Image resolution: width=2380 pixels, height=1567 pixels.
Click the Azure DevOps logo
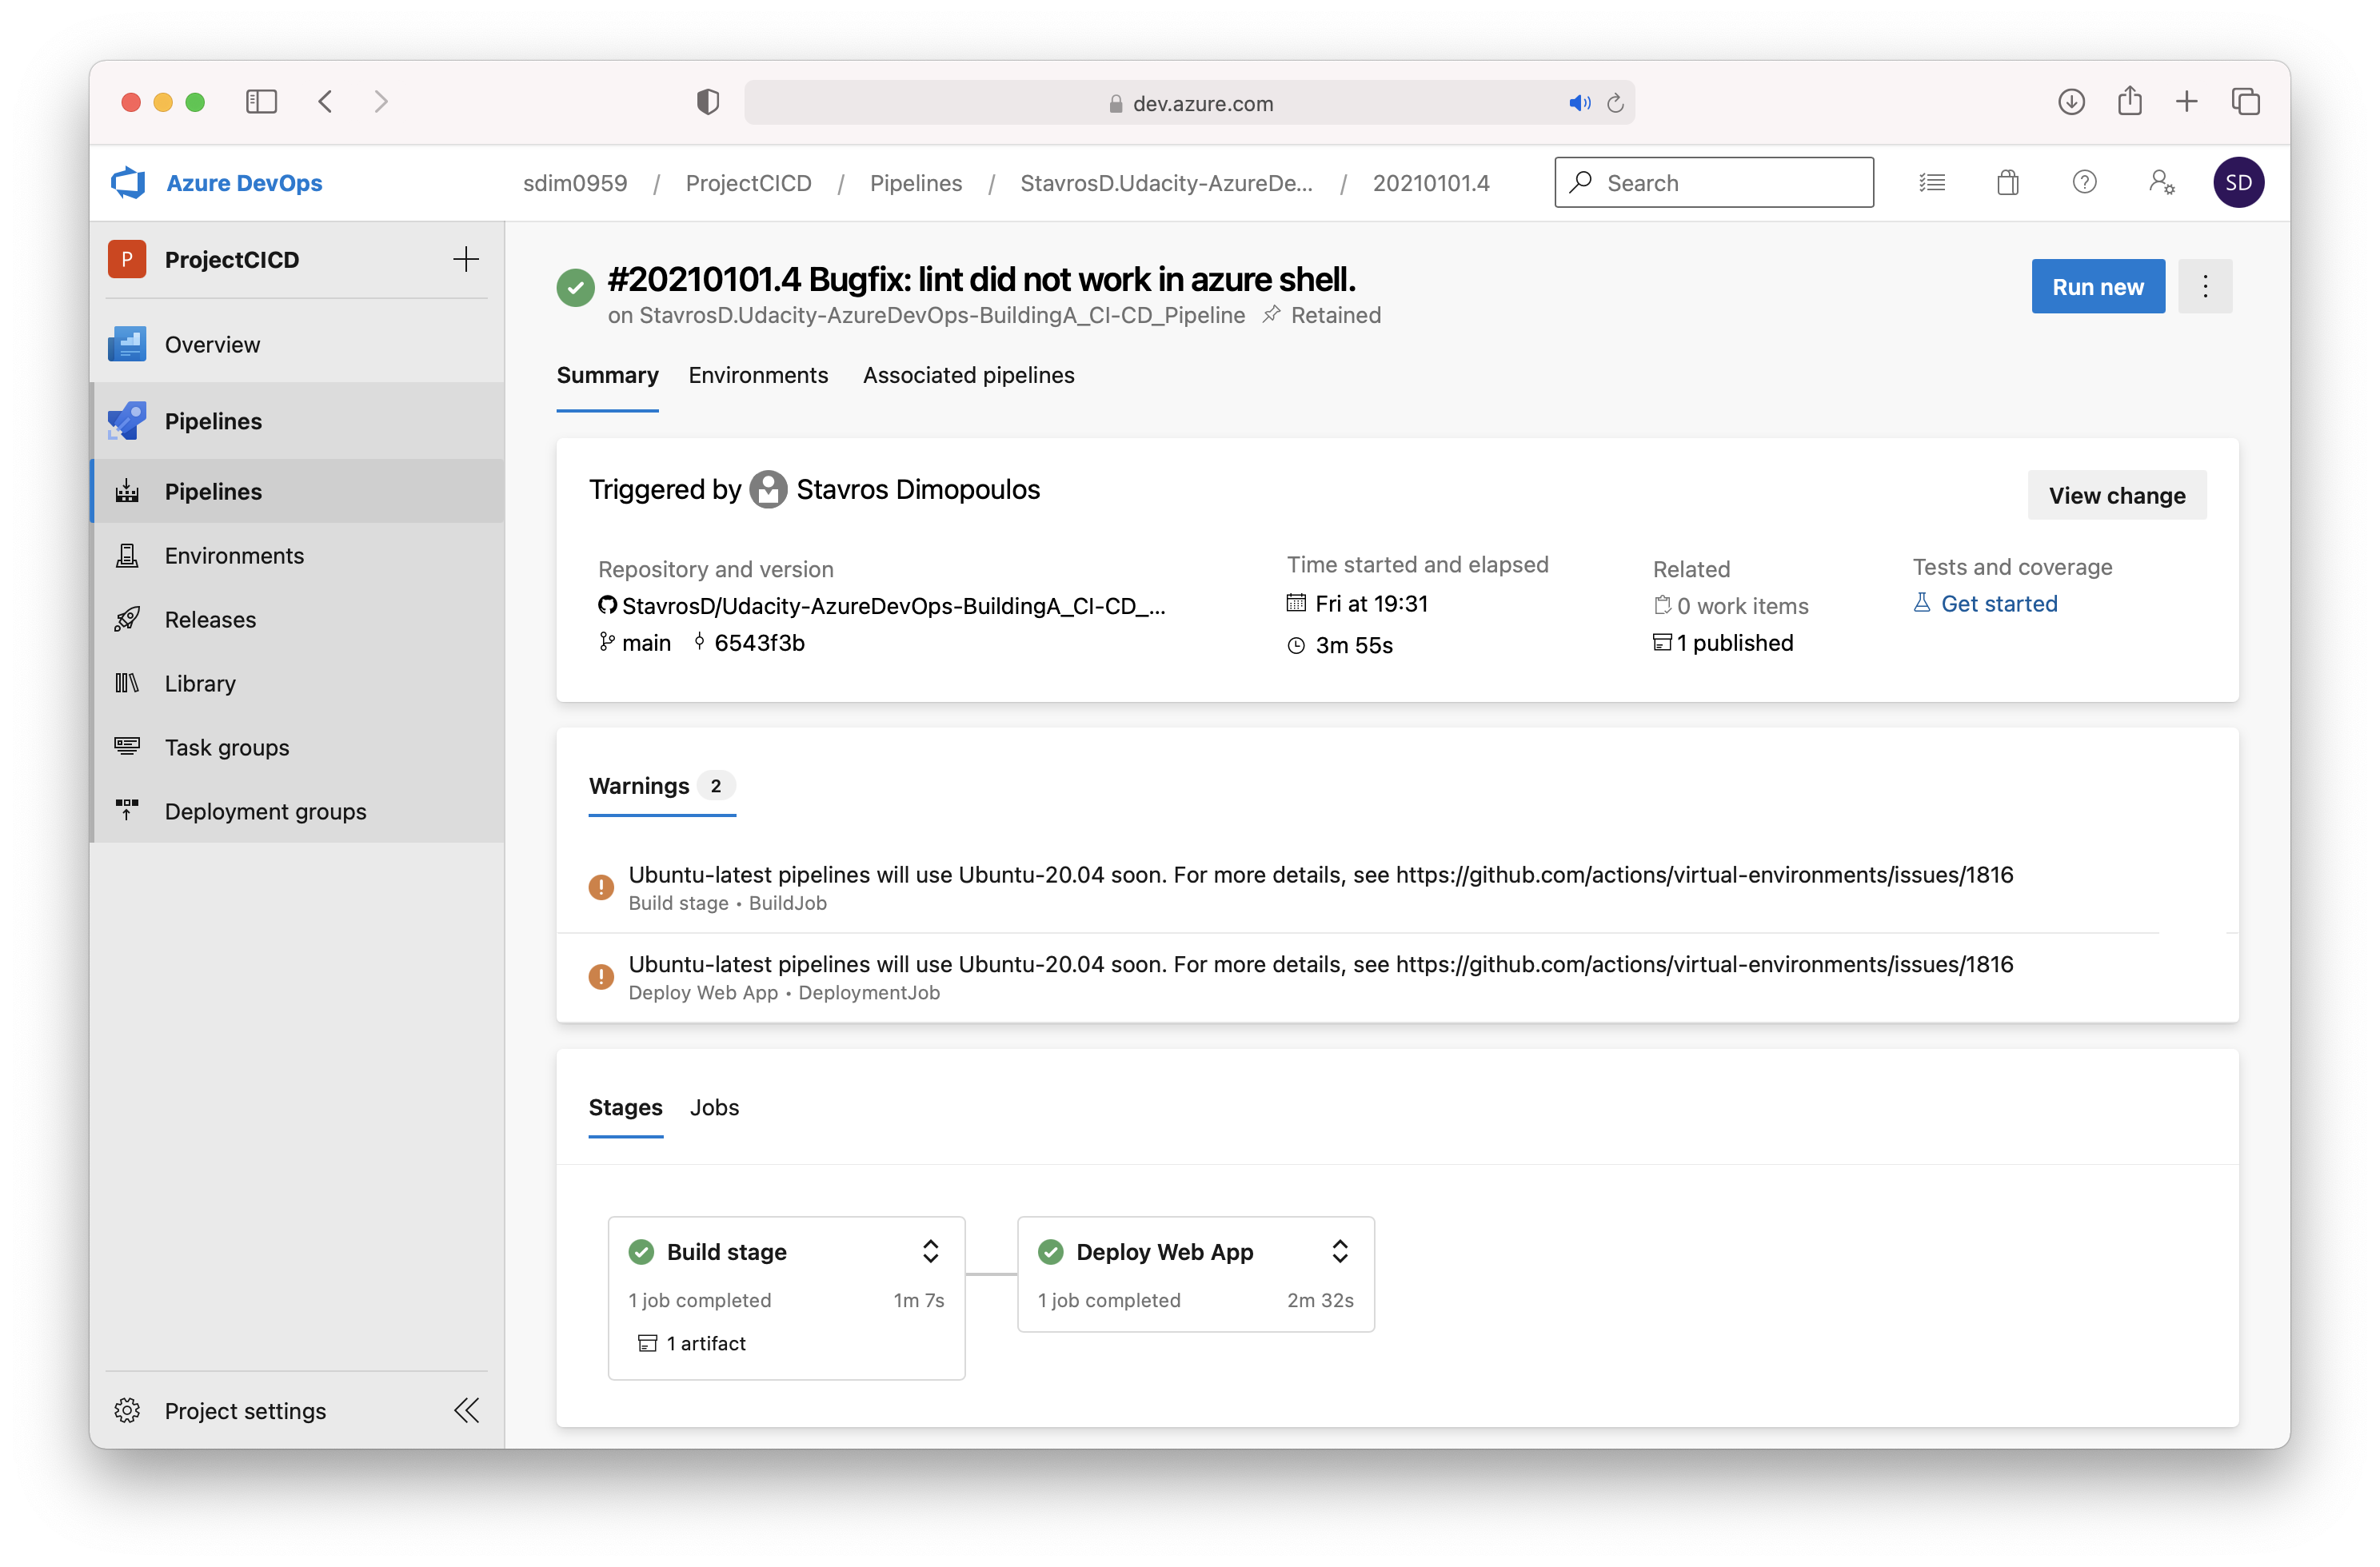(129, 182)
